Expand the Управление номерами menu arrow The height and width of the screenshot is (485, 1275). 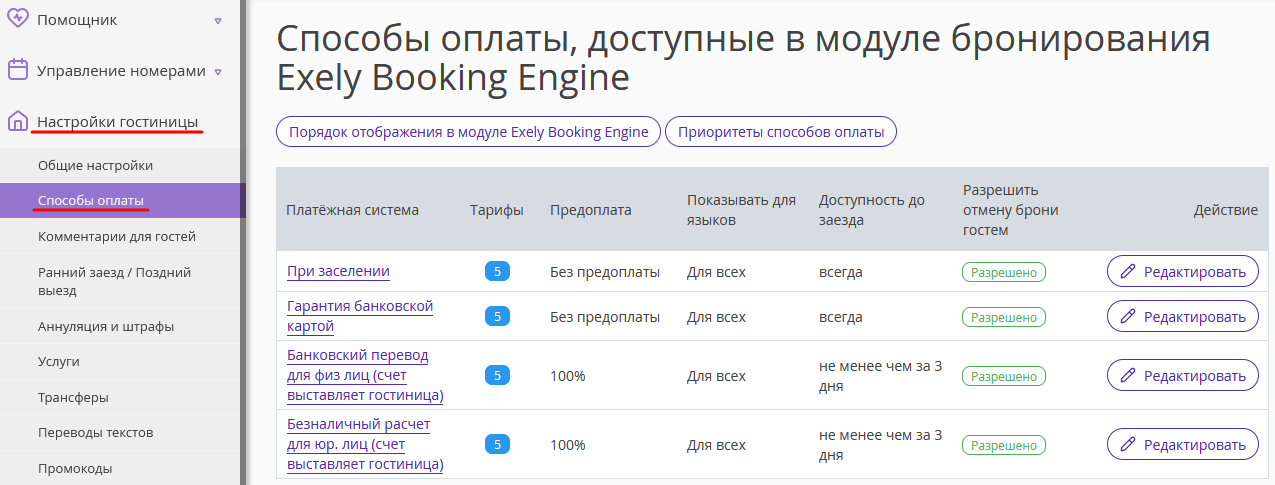click(218, 72)
